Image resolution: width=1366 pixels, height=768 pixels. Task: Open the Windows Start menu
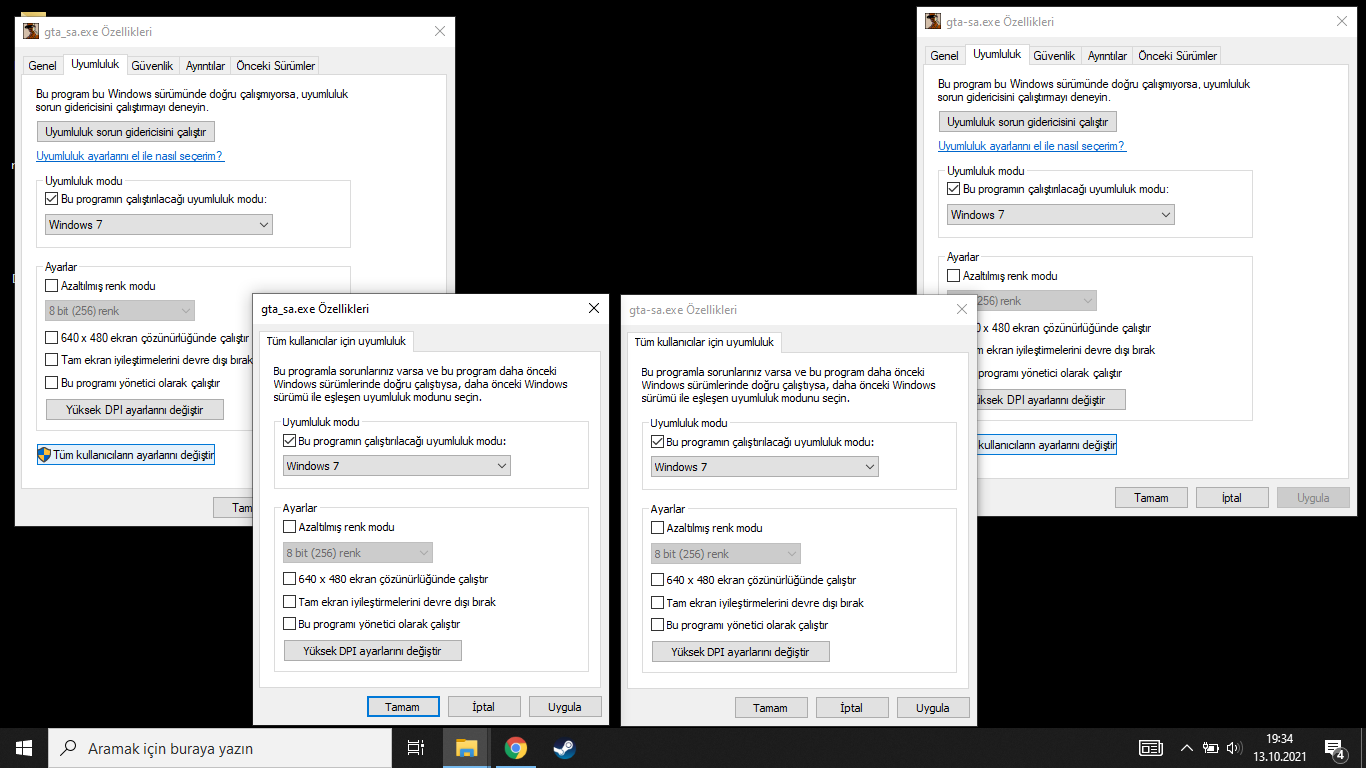pos(24,748)
